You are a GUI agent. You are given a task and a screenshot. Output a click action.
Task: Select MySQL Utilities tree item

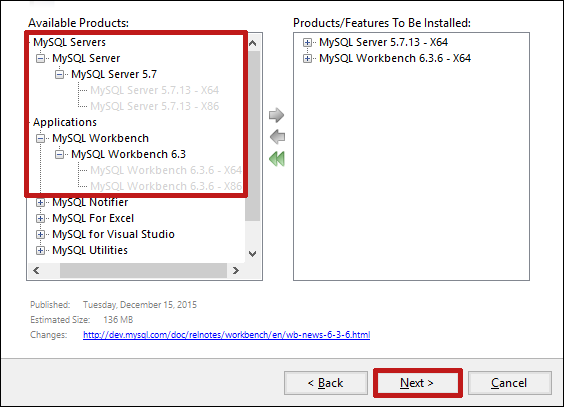click(90, 250)
